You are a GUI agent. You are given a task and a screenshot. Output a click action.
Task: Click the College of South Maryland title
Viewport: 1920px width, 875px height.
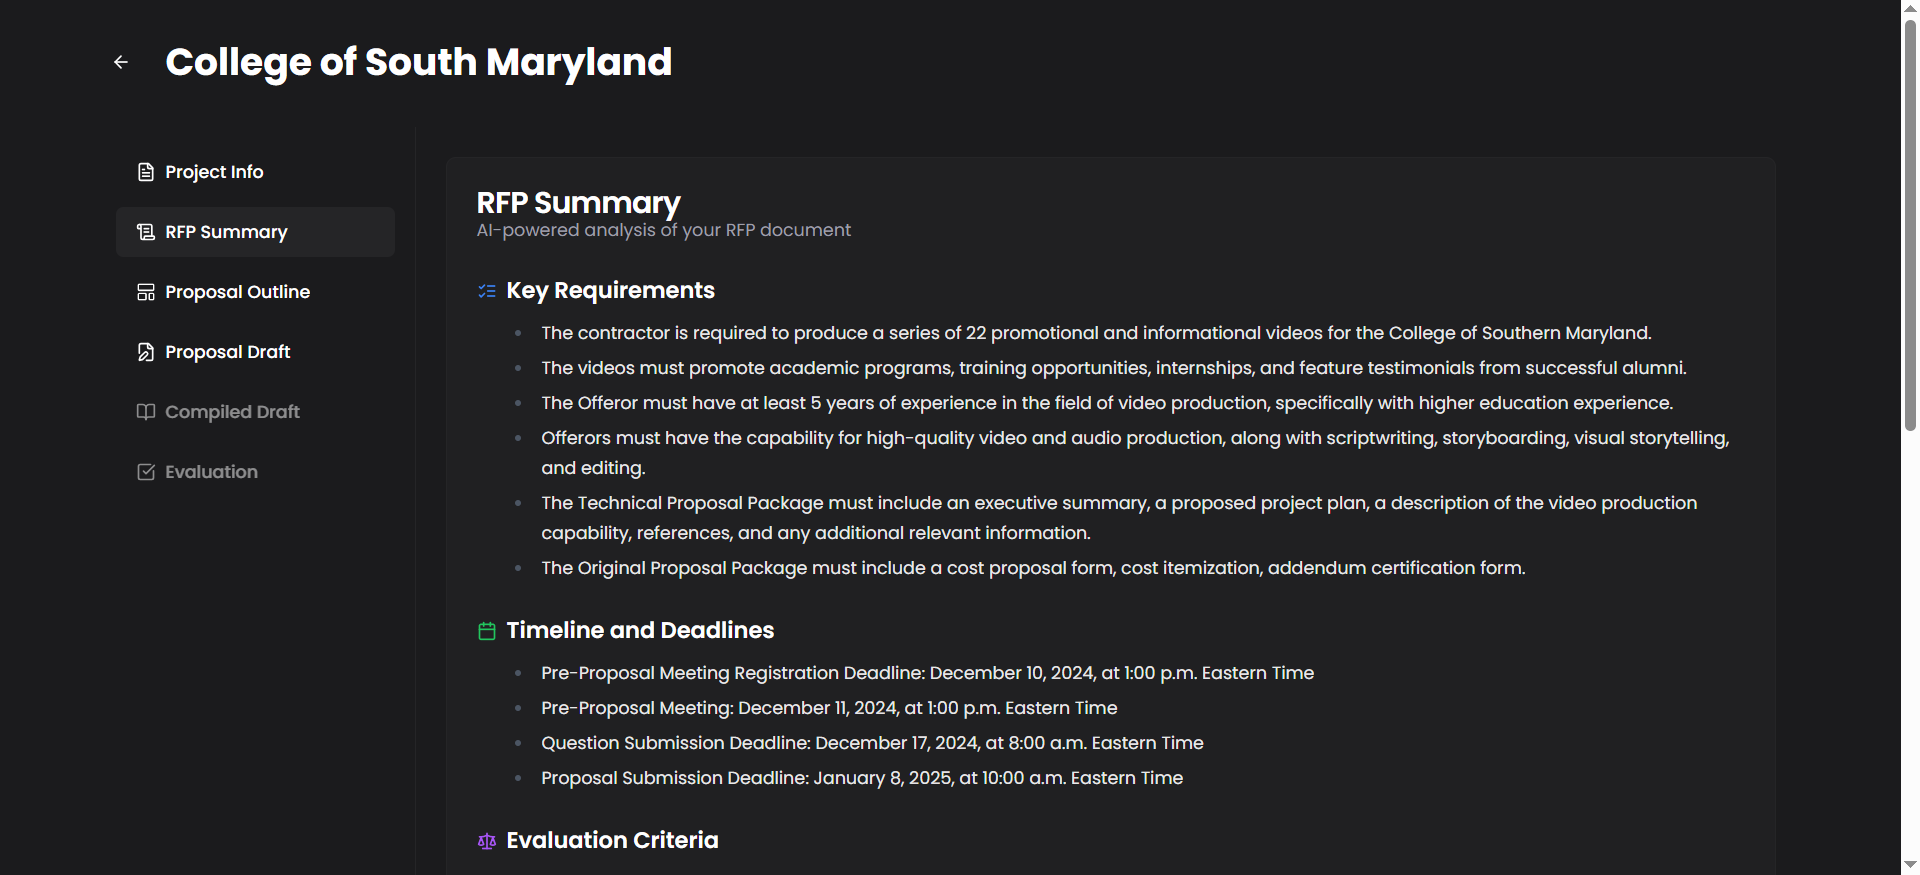click(x=418, y=62)
